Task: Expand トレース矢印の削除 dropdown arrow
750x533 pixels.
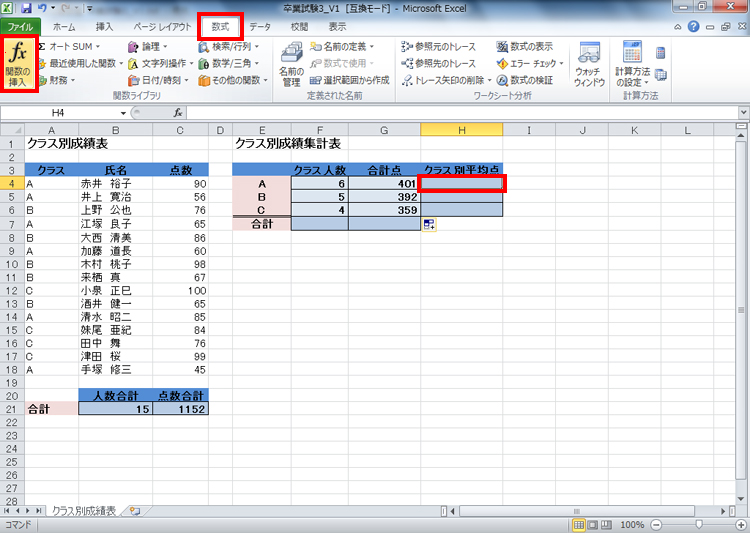Action: 489,80
